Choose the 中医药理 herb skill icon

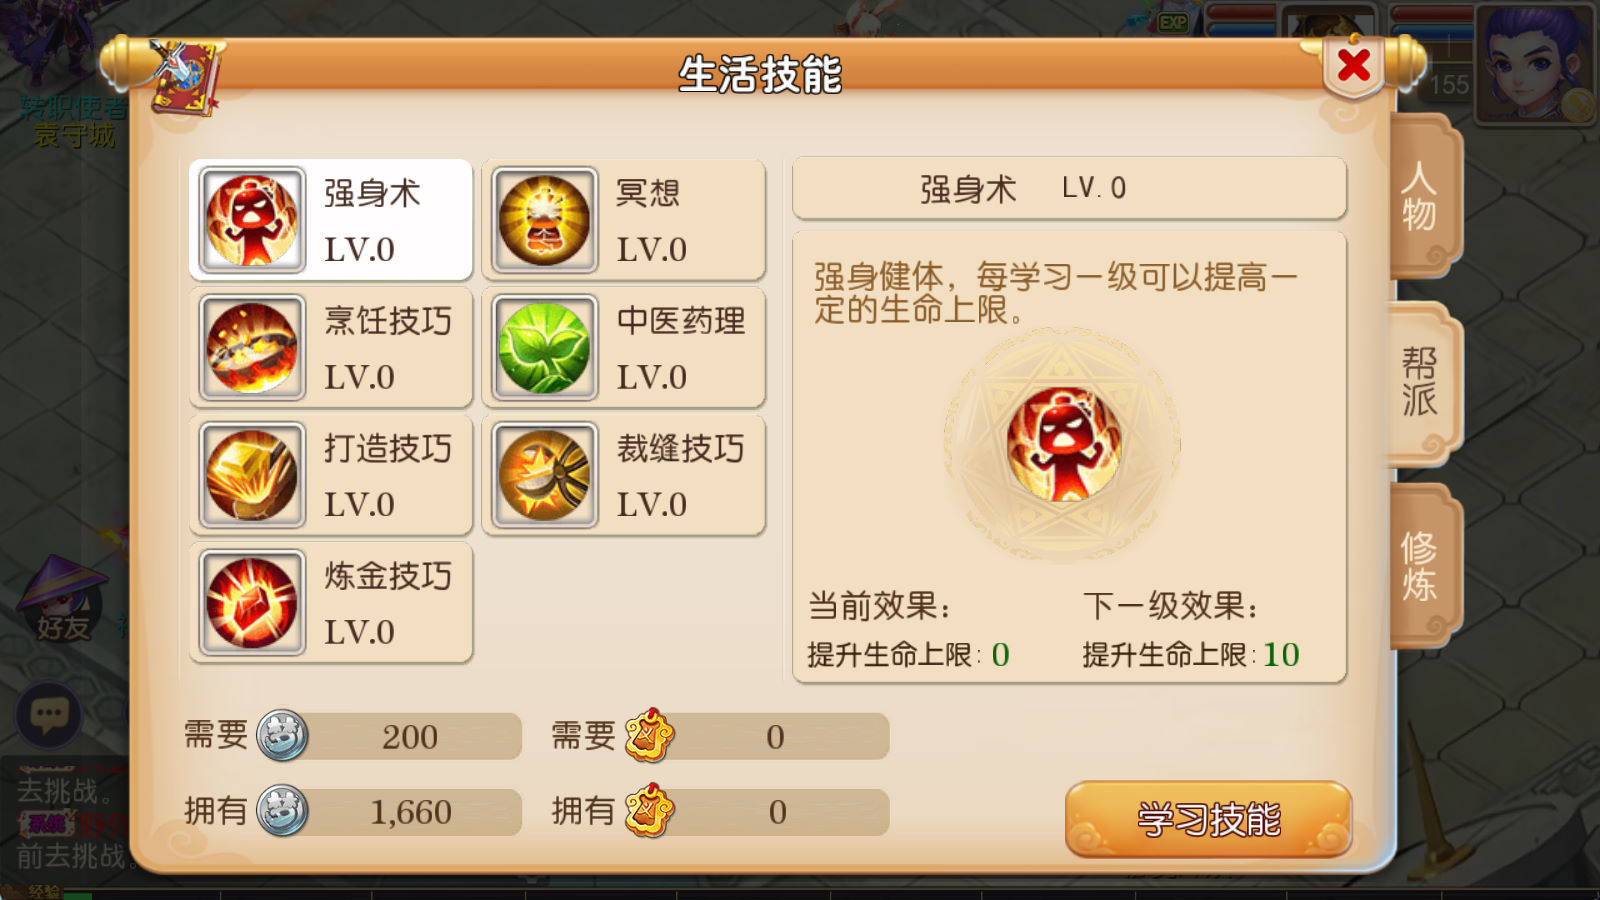pyautogui.click(x=545, y=348)
